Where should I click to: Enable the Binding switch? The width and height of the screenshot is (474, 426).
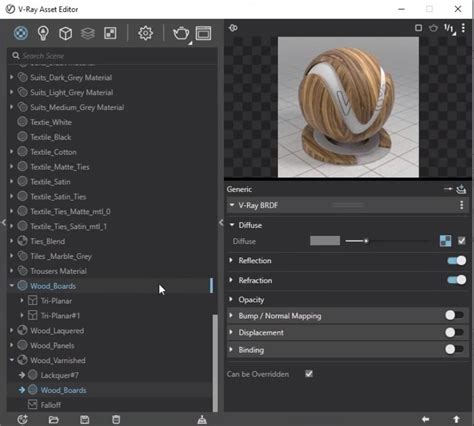point(454,349)
